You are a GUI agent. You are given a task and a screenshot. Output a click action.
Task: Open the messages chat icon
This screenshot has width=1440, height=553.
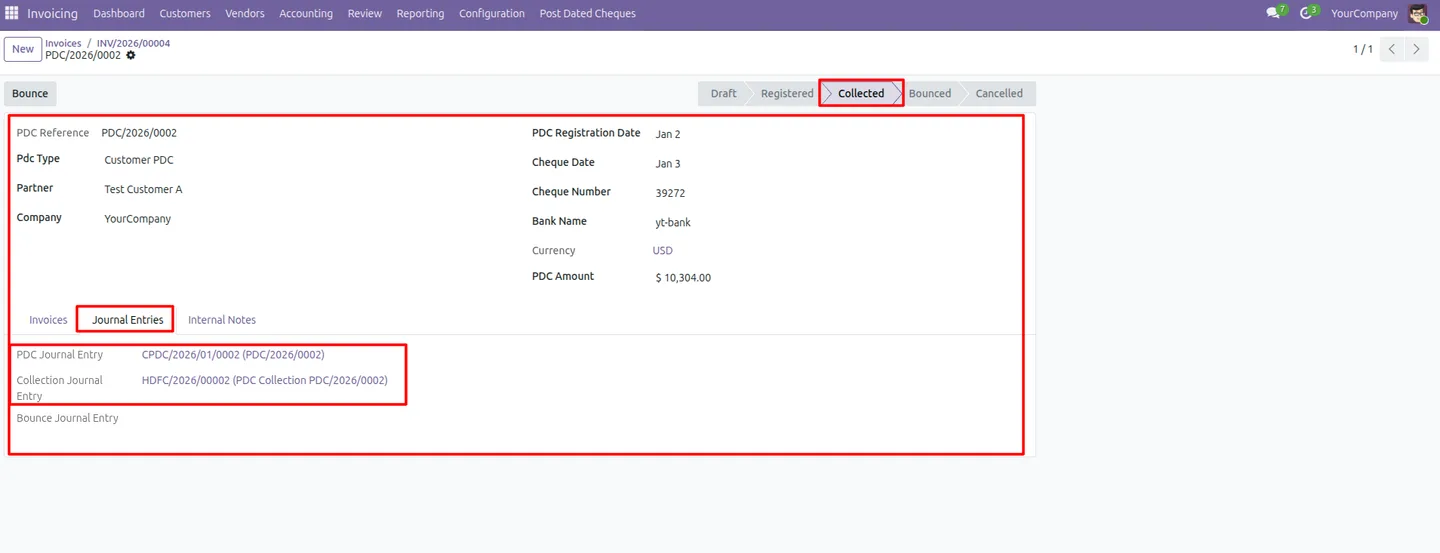[x=1273, y=13]
